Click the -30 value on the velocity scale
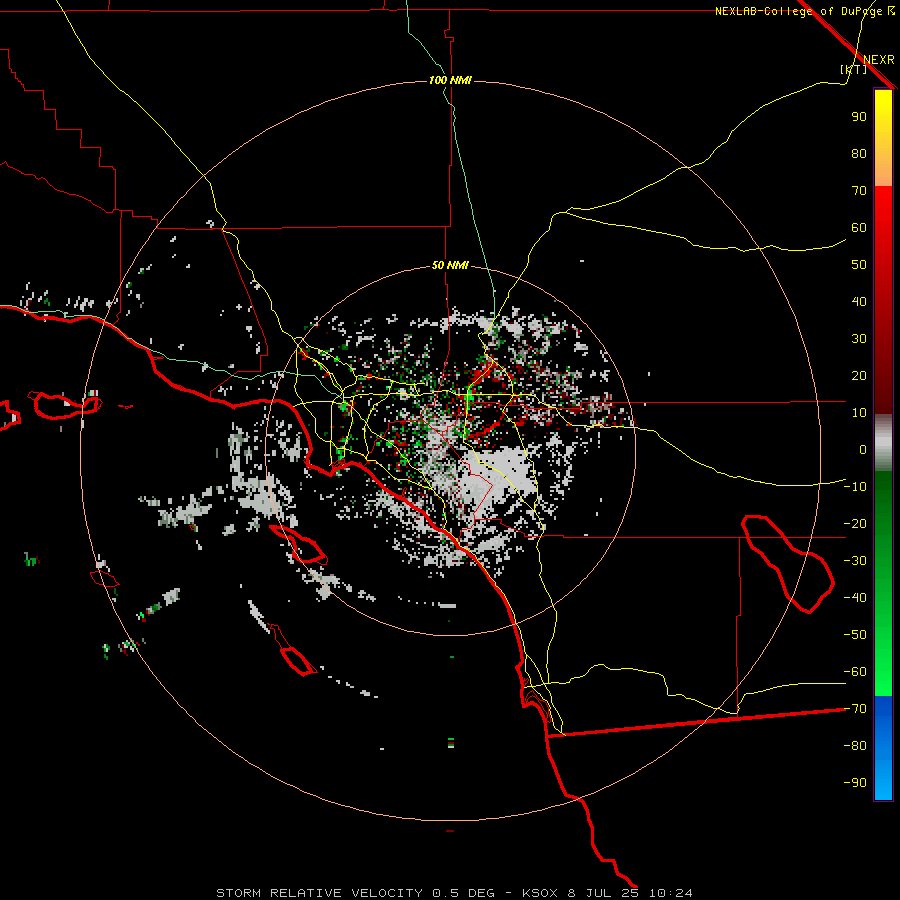The height and width of the screenshot is (900, 900). [855, 561]
